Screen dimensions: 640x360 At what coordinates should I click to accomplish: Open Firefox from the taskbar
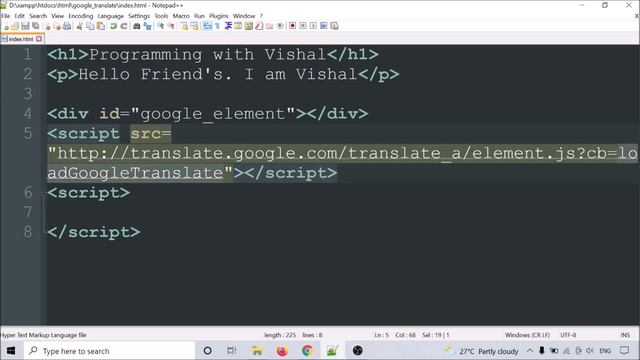click(282, 351)
